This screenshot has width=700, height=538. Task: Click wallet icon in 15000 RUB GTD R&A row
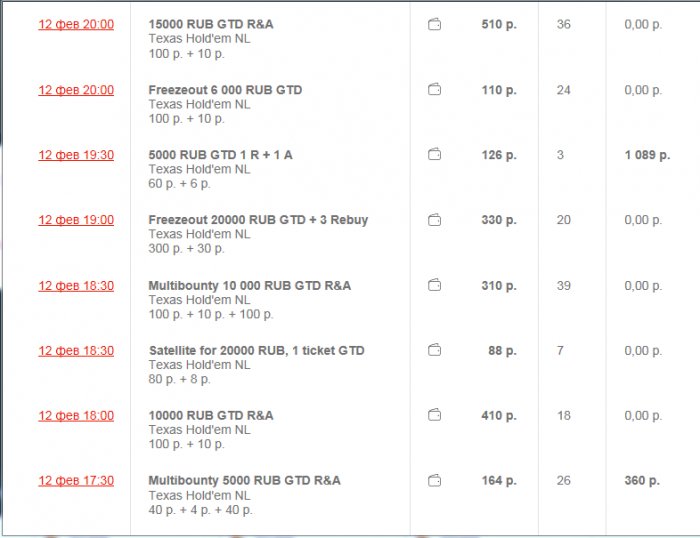pyautogui.click(x=434, y=25)
